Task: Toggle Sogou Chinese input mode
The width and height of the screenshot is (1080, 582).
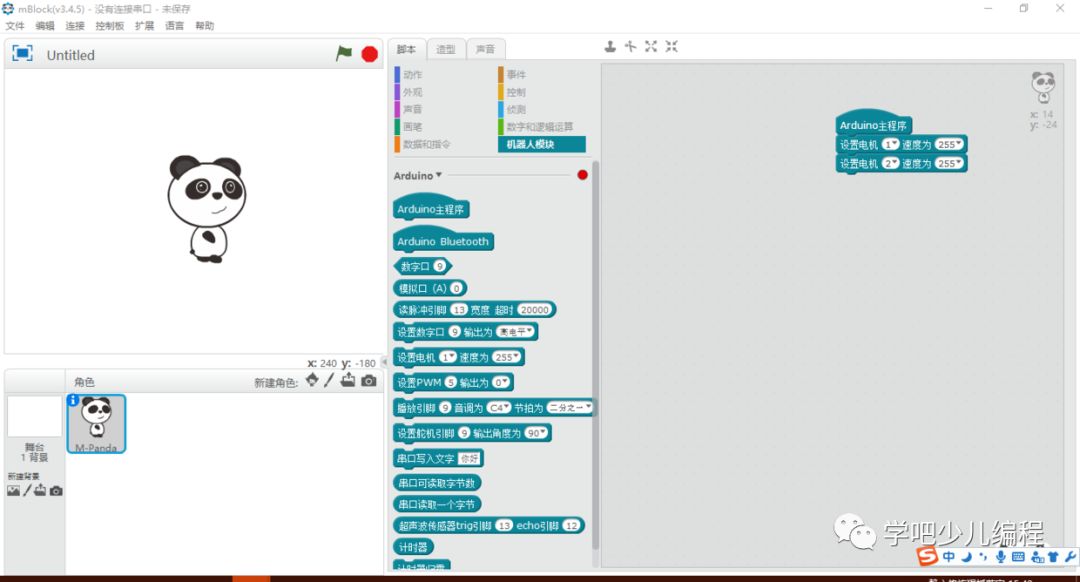Action: 949,557
